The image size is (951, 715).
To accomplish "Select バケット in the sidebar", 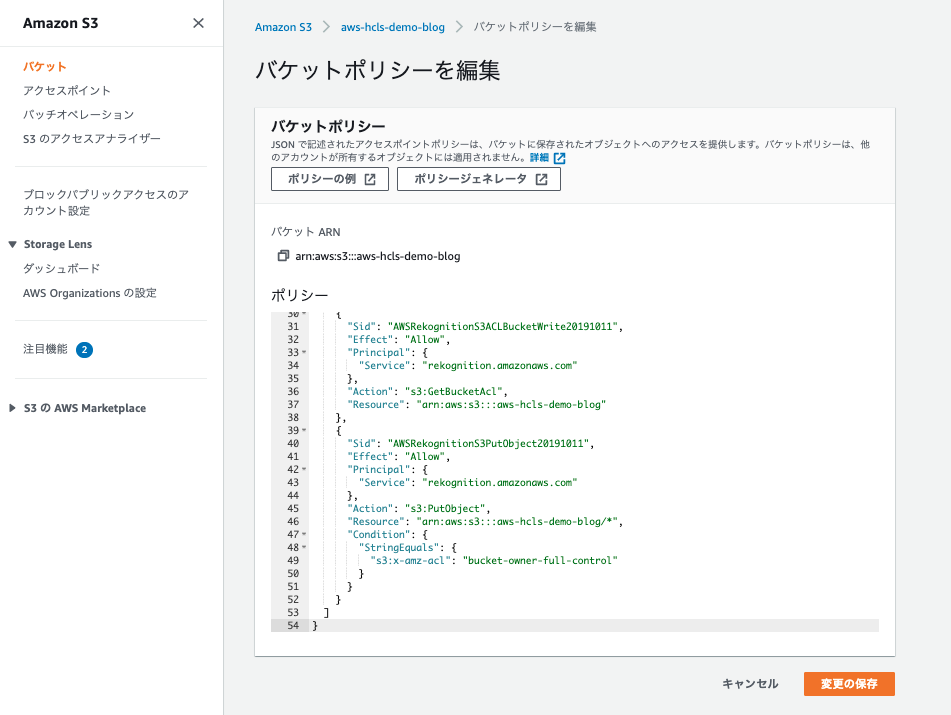I will pos(44,67).
